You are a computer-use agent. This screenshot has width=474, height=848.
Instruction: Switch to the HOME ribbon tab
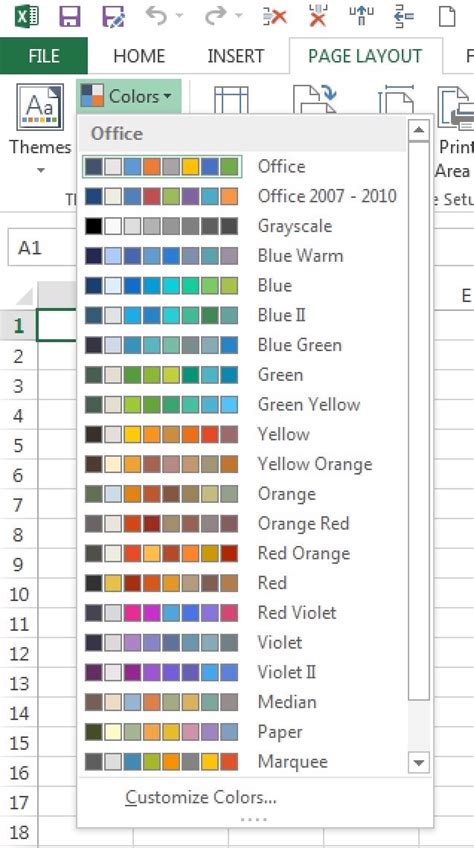tap(139, 56)
